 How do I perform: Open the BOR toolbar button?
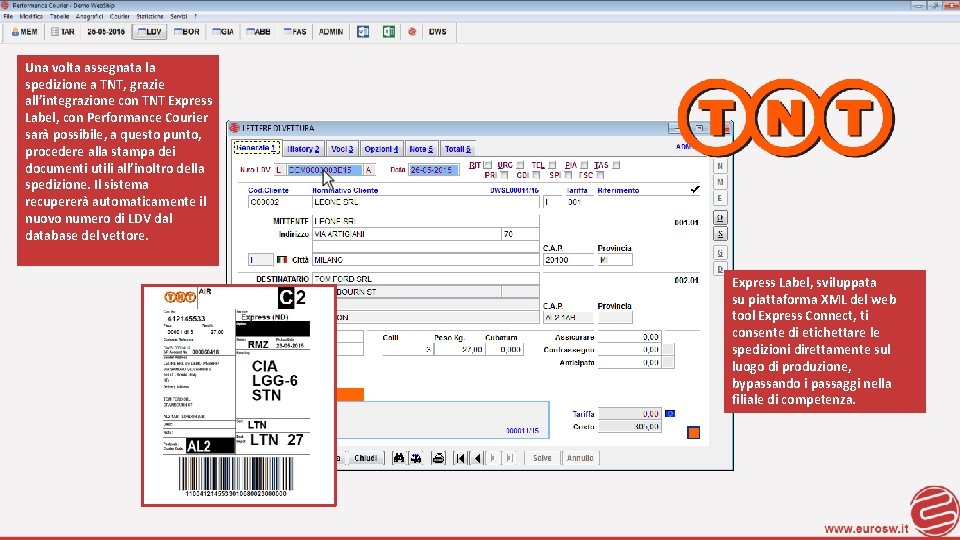pos(187,32)
